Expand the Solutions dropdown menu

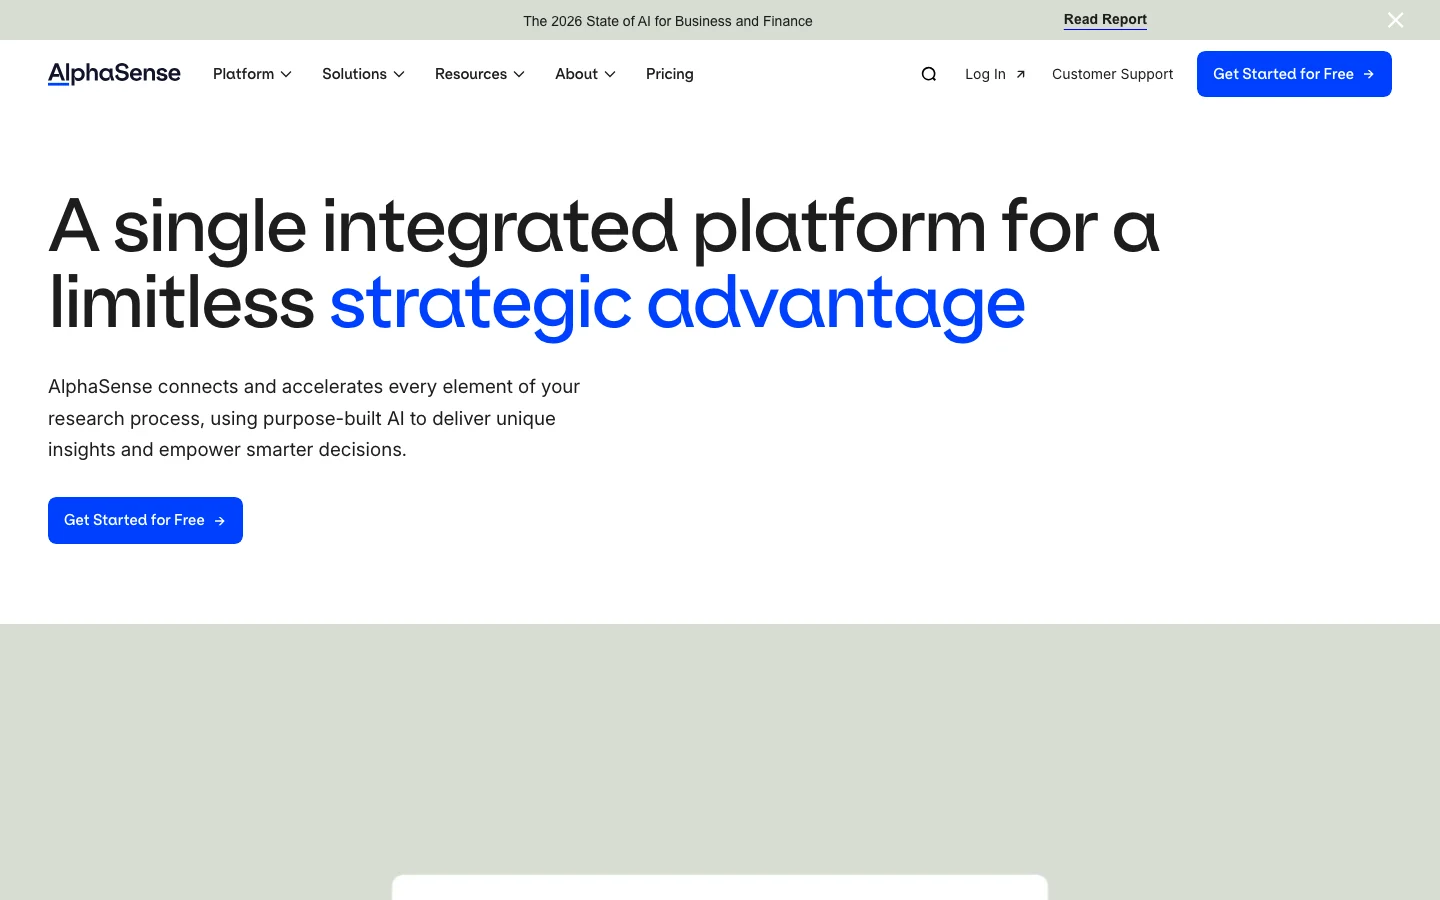point(364,74)
